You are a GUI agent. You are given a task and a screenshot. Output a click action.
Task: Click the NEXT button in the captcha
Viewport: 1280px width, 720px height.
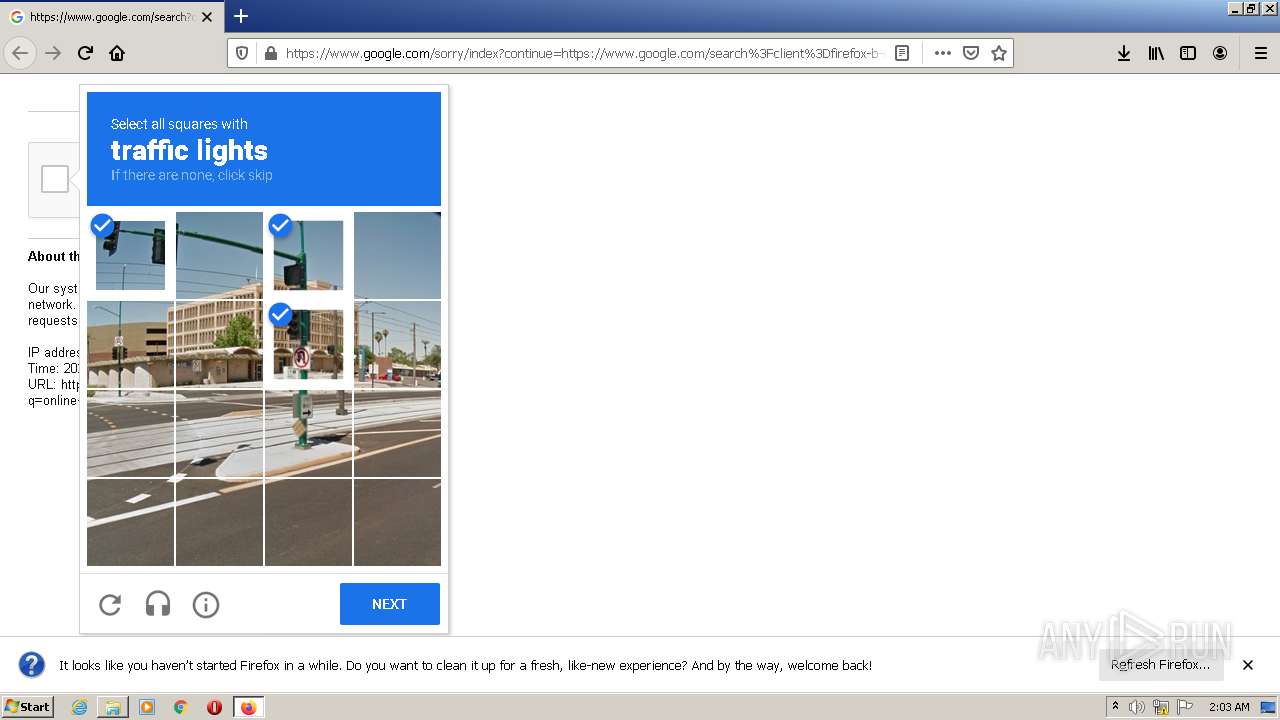(390, 604)
